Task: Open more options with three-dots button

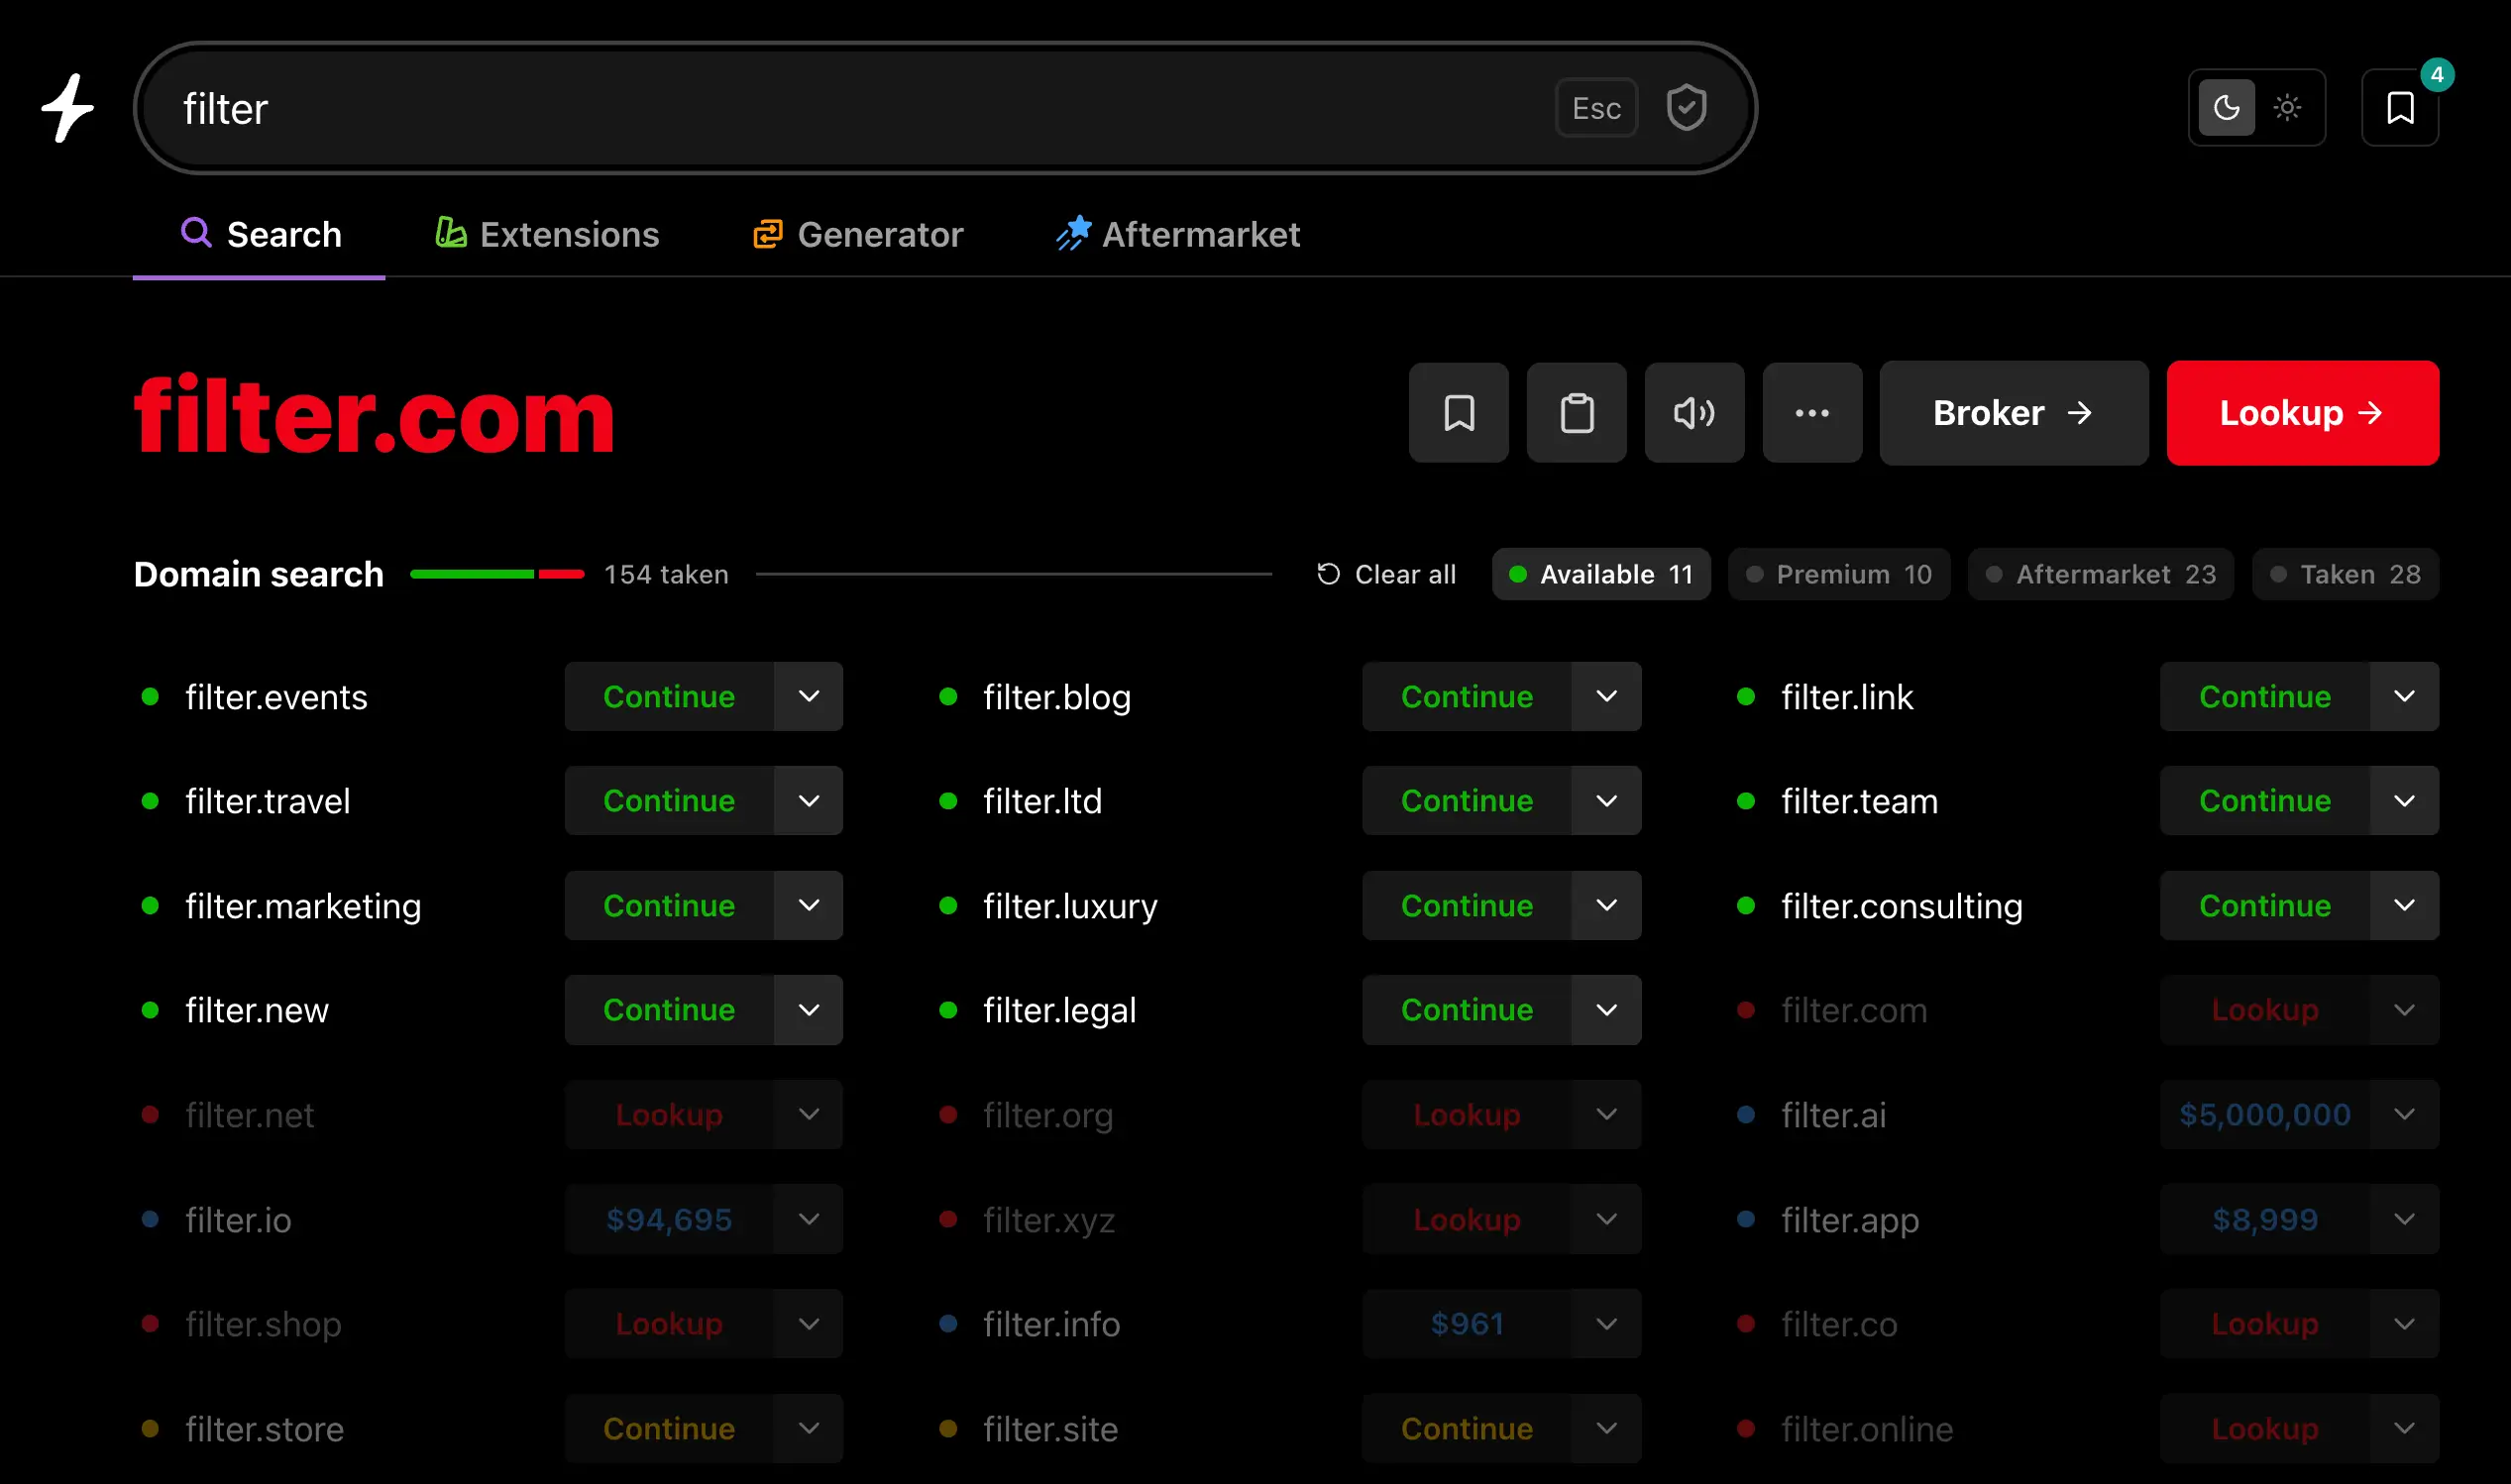Action: pos(1812,413)
